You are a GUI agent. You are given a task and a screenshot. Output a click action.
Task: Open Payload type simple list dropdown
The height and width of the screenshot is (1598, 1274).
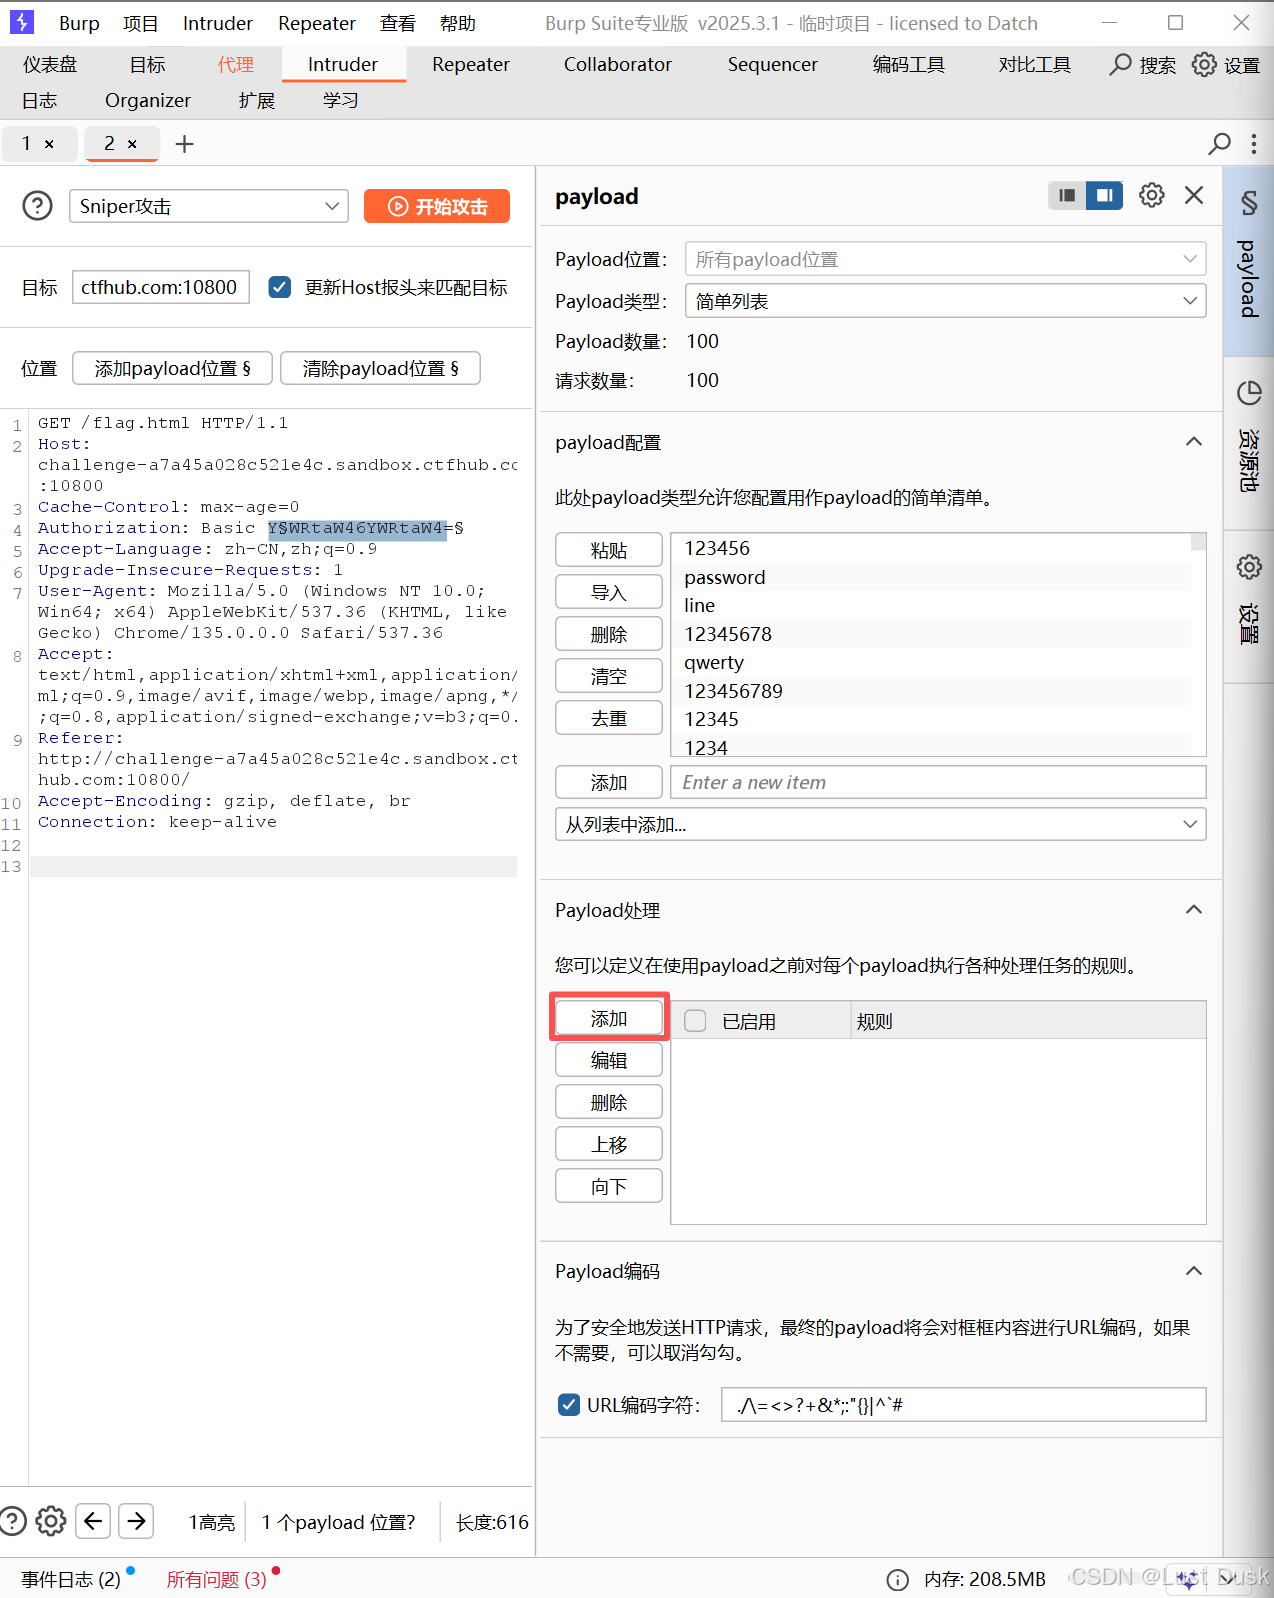click(945, 301)
